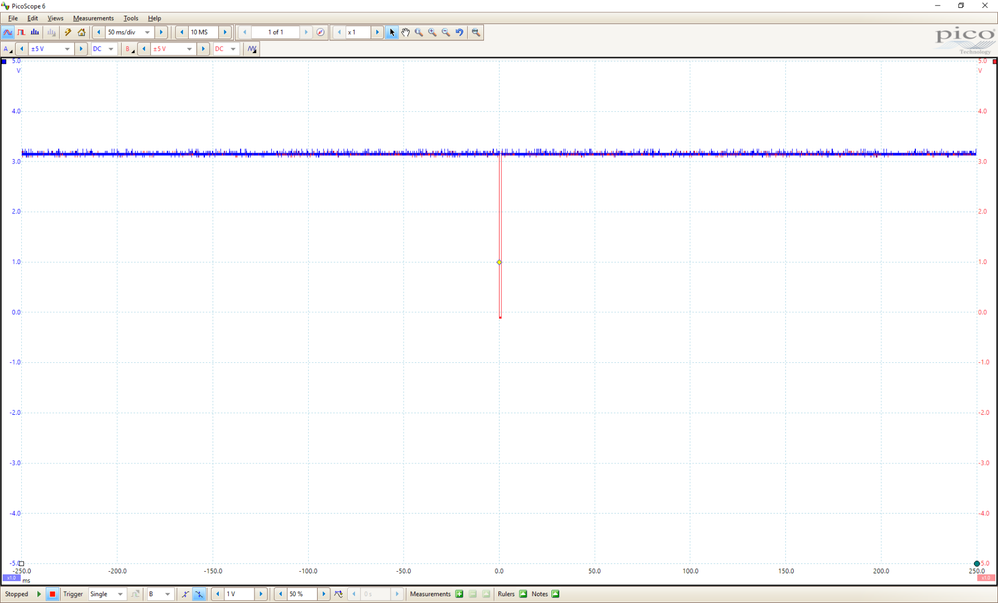
Task: Open trigger source channel B dropdown
Action: pyautogui.click(x=160, y=594)
